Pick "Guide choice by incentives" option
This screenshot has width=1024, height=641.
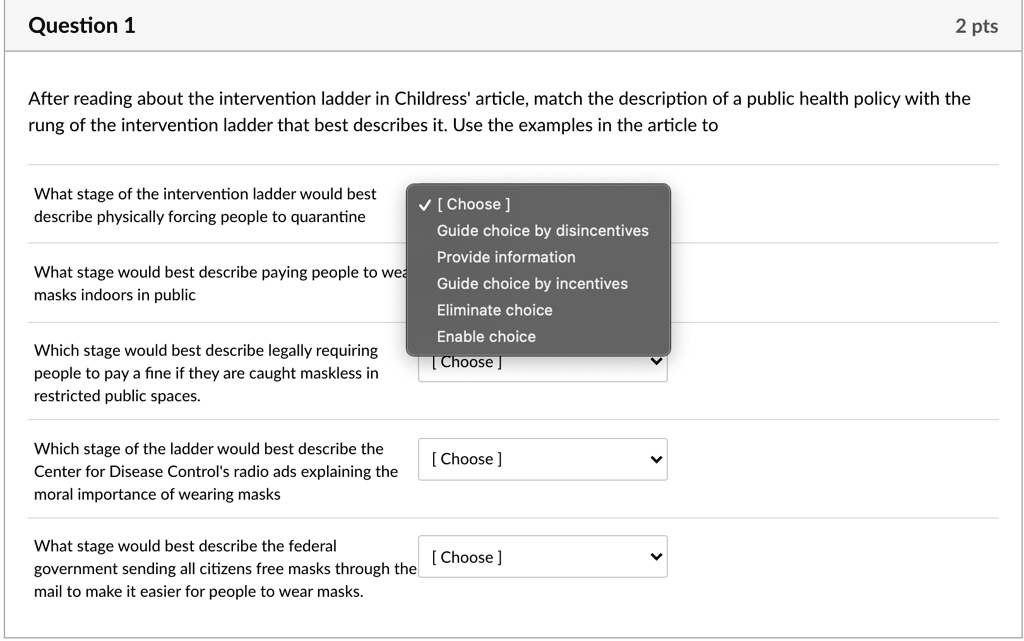(x=532, y=284)
